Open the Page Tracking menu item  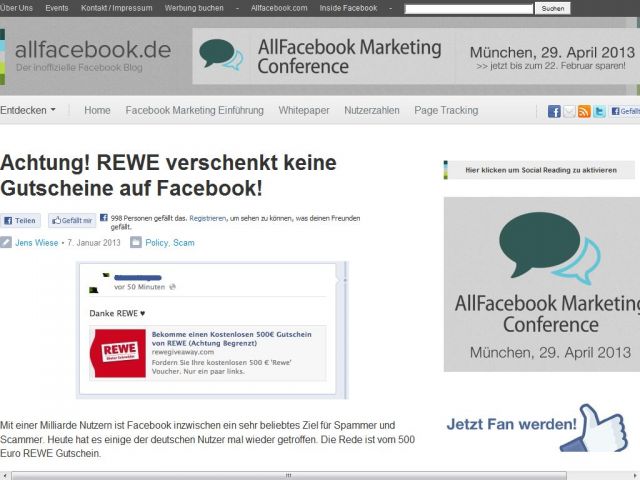click(446, 110)
